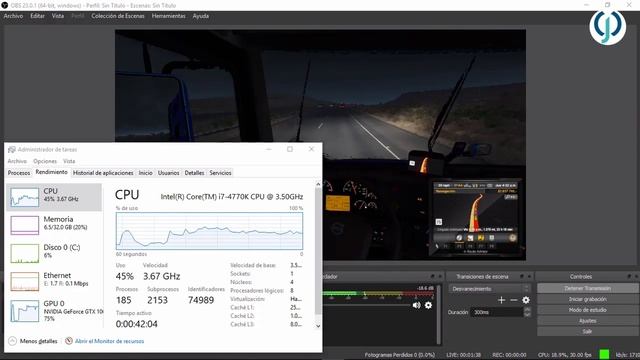Click the LIVE: 00:01:38 status text

click(x=464, y=355)
